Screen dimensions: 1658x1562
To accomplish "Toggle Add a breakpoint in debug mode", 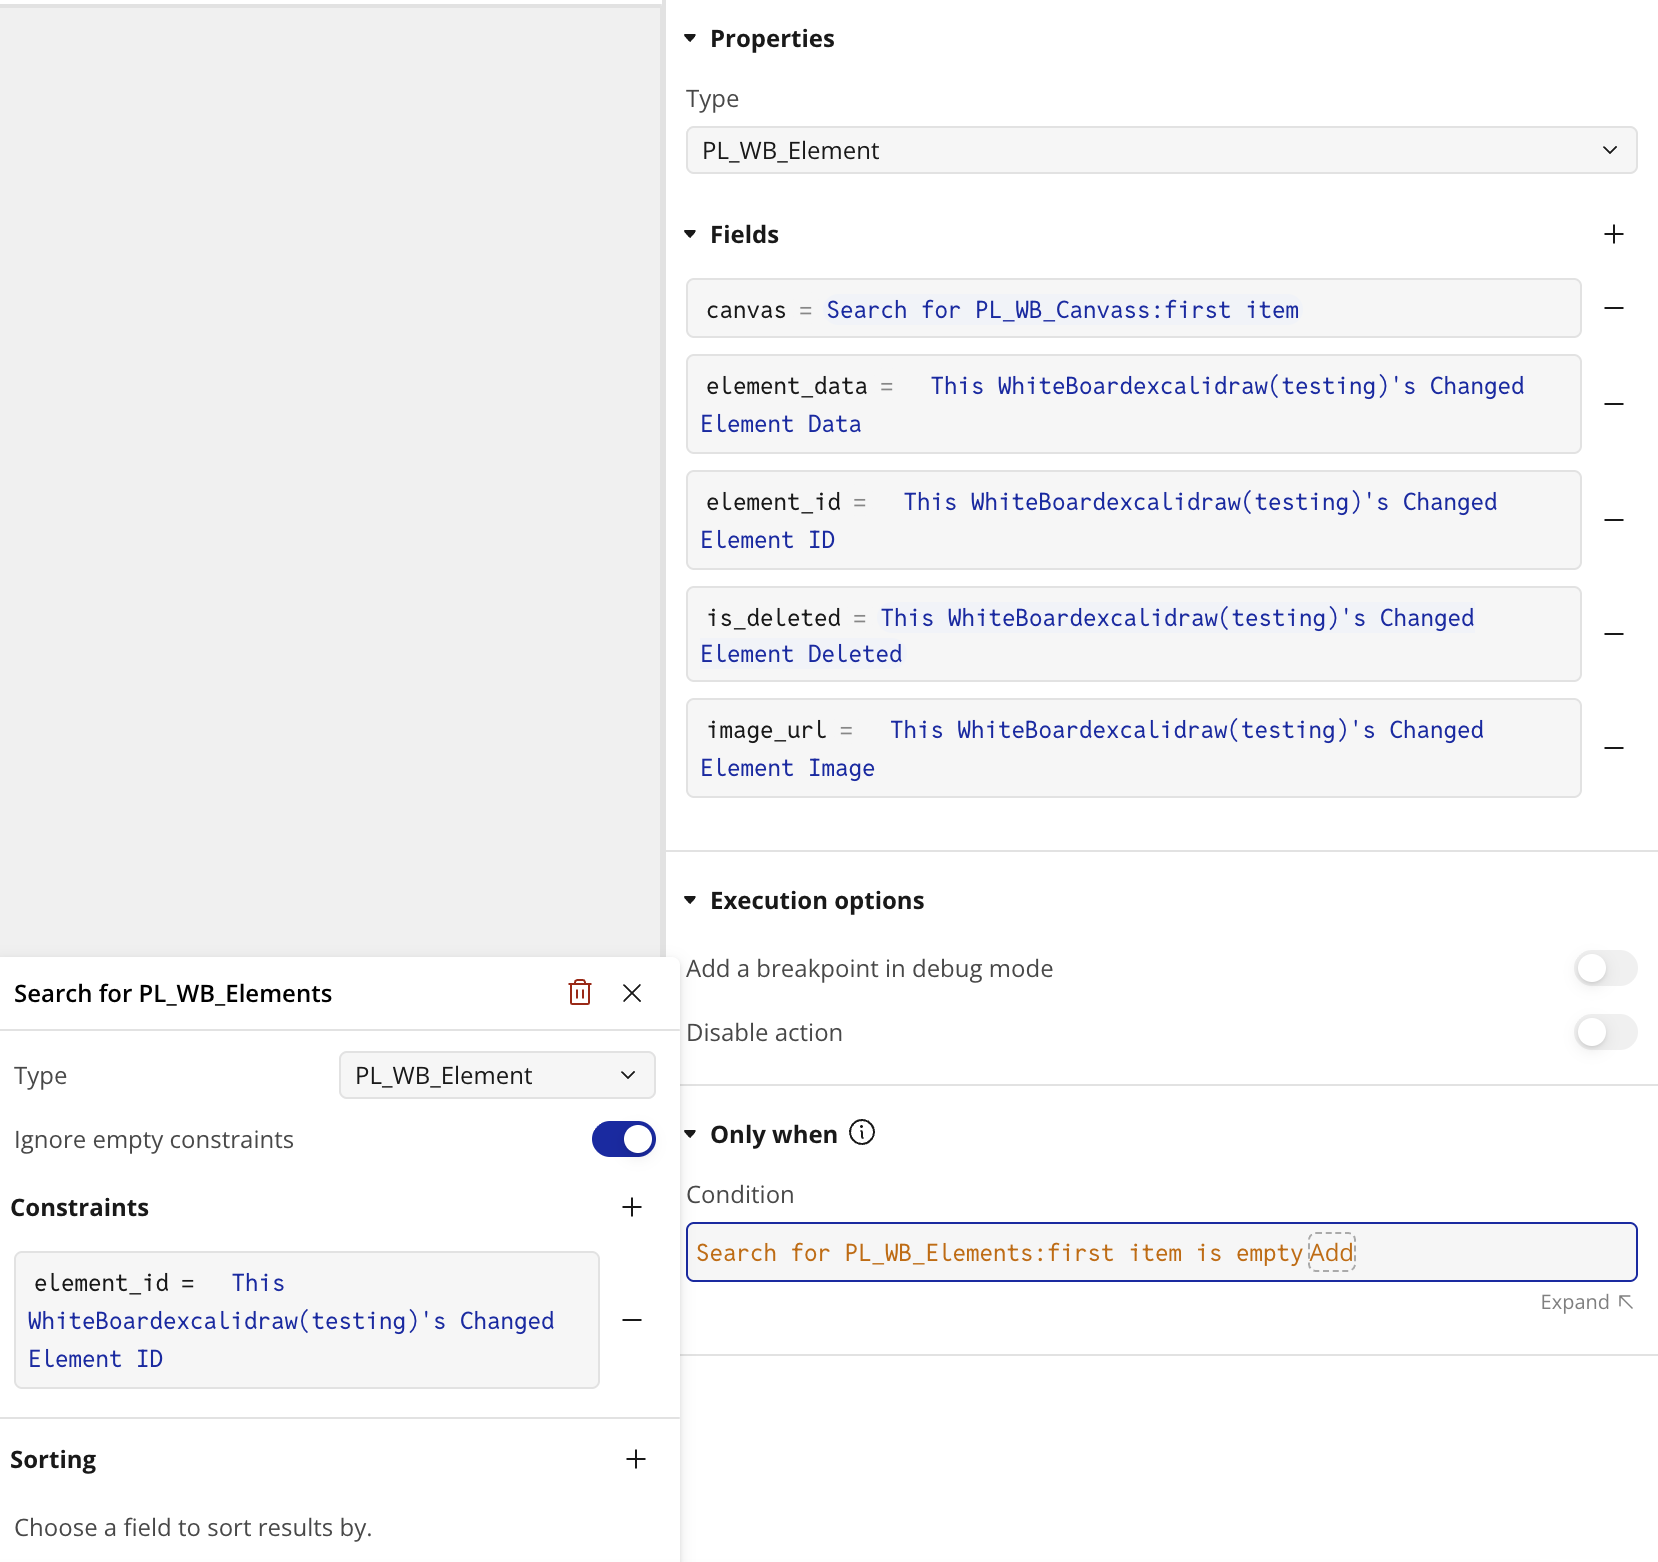I will [1606, 968].
